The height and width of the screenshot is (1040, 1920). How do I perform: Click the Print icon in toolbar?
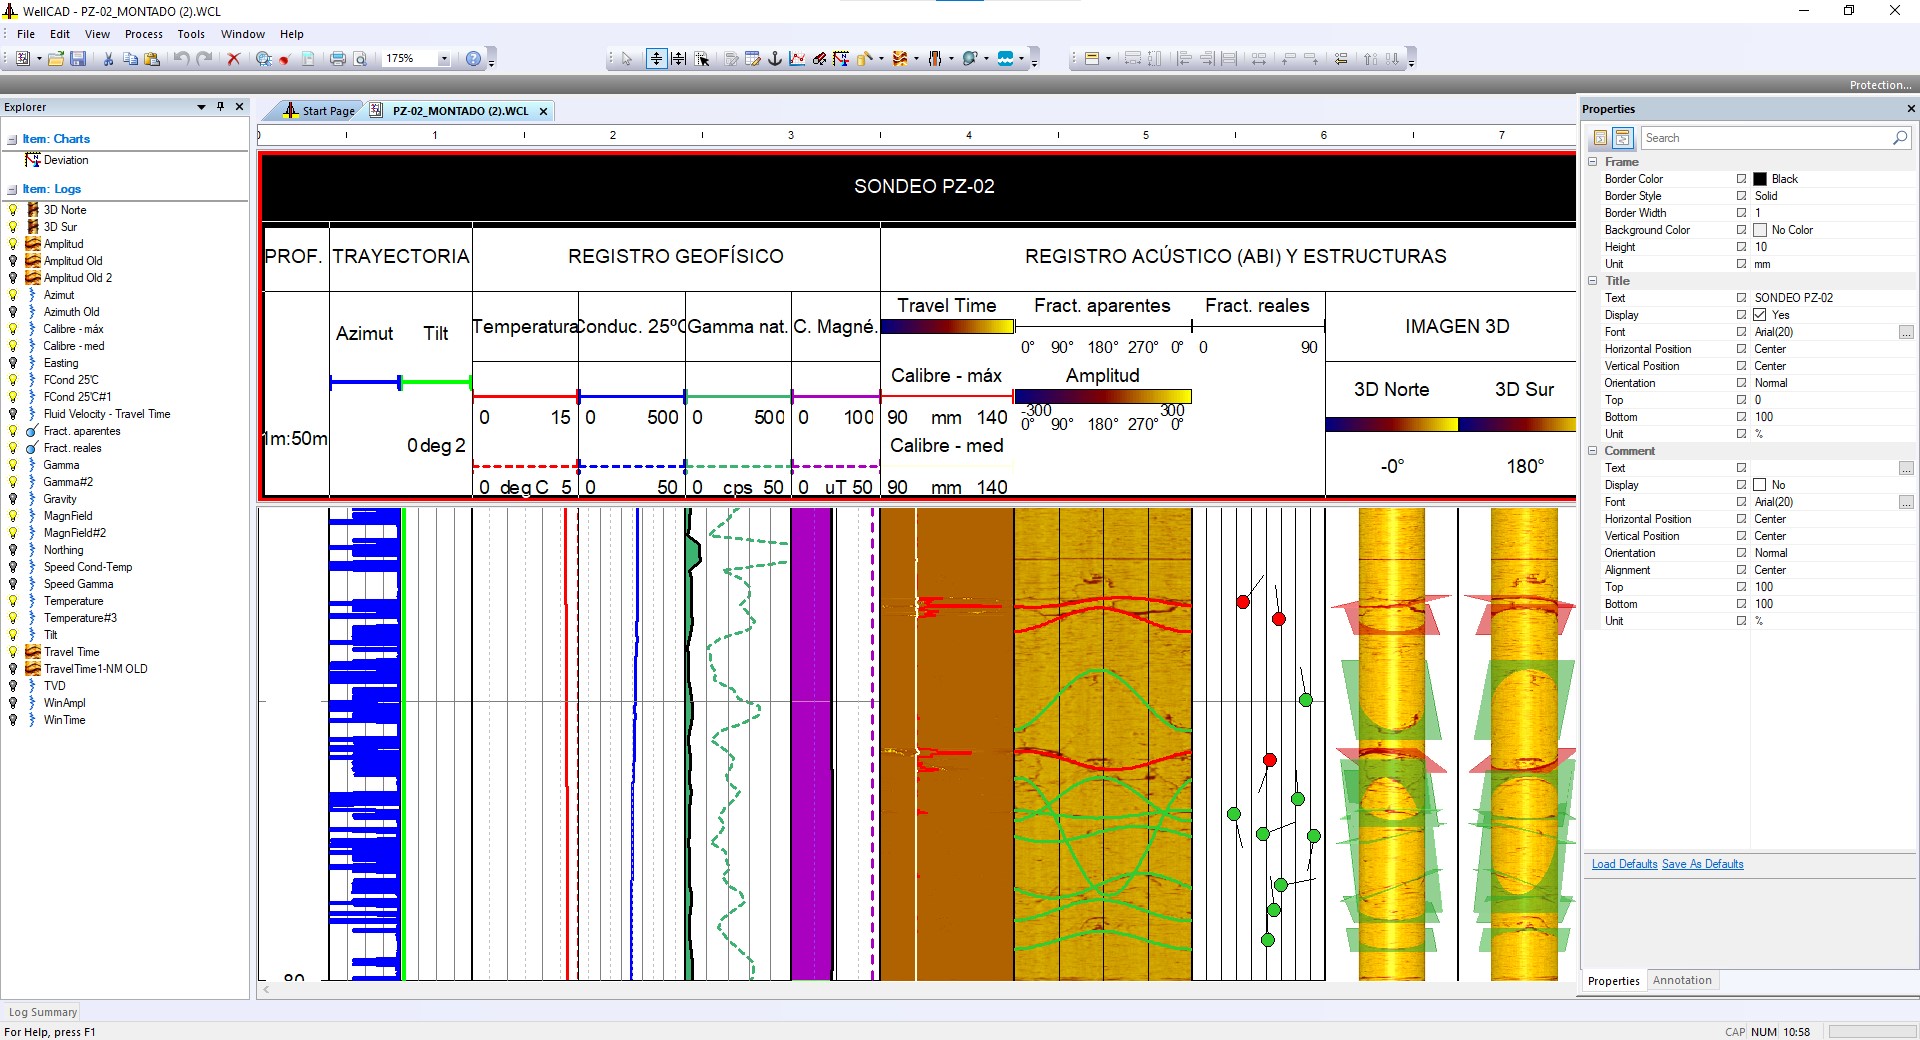tap(337, 59)
